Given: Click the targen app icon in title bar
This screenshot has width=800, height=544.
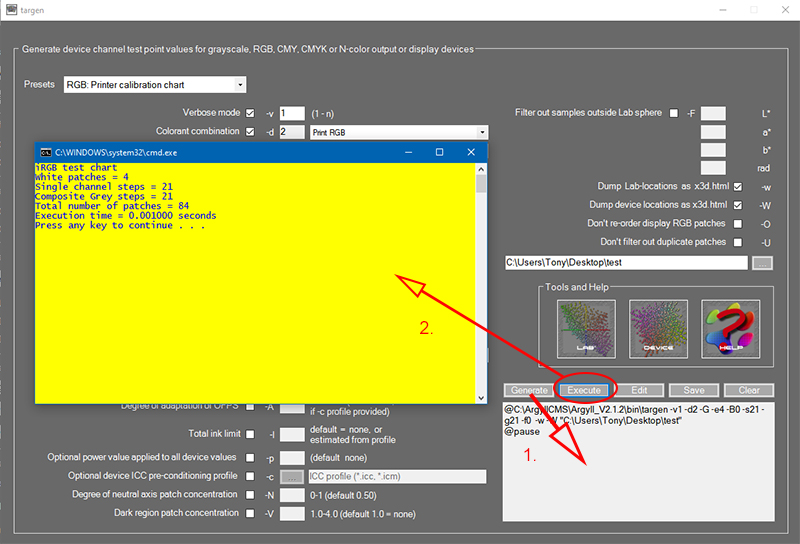Looking at the screenshot, I should tap(12, 10).
